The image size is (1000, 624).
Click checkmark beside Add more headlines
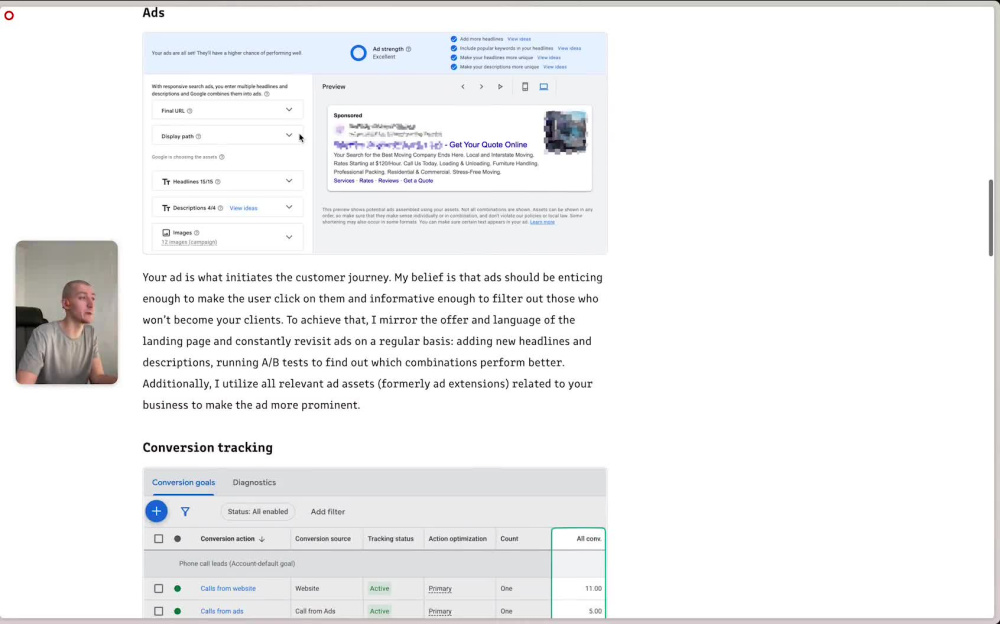coord(454,39)
